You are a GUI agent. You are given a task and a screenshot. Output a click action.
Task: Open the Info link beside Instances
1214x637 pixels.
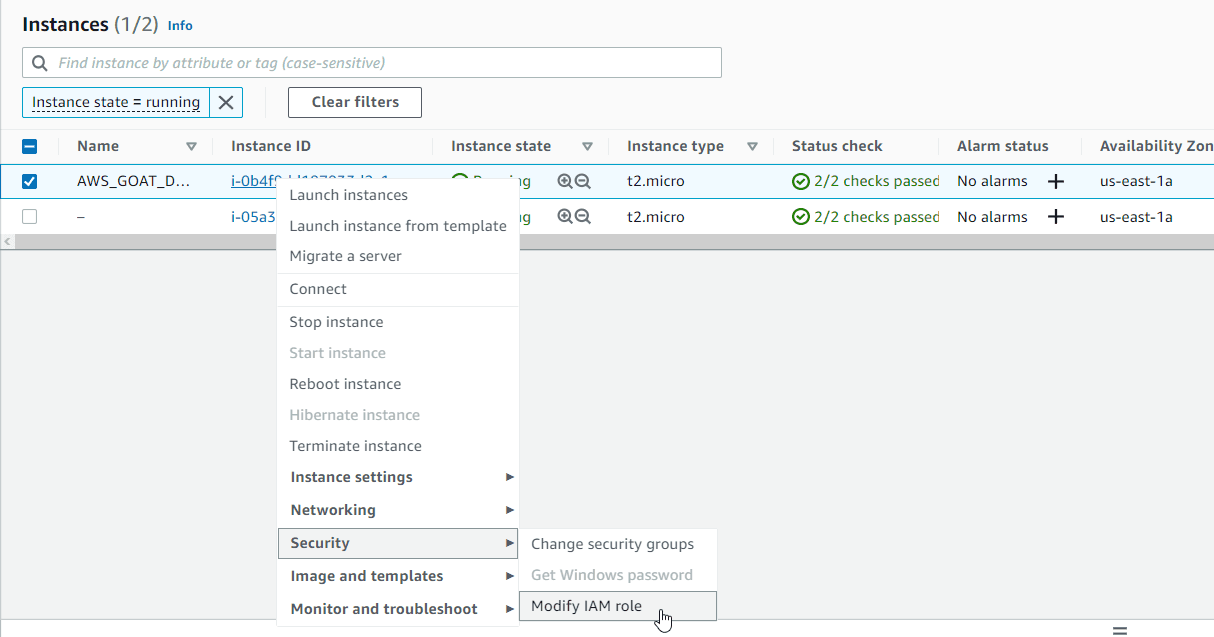click(180, 25)
